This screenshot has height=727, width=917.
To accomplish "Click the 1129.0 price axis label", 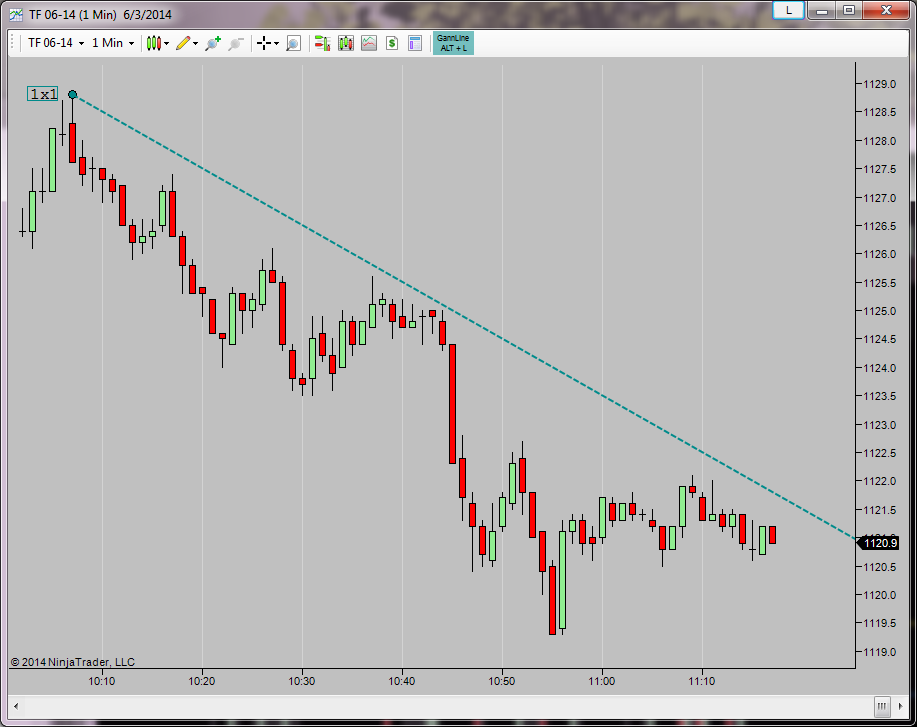I will click(x=880, y=84).
